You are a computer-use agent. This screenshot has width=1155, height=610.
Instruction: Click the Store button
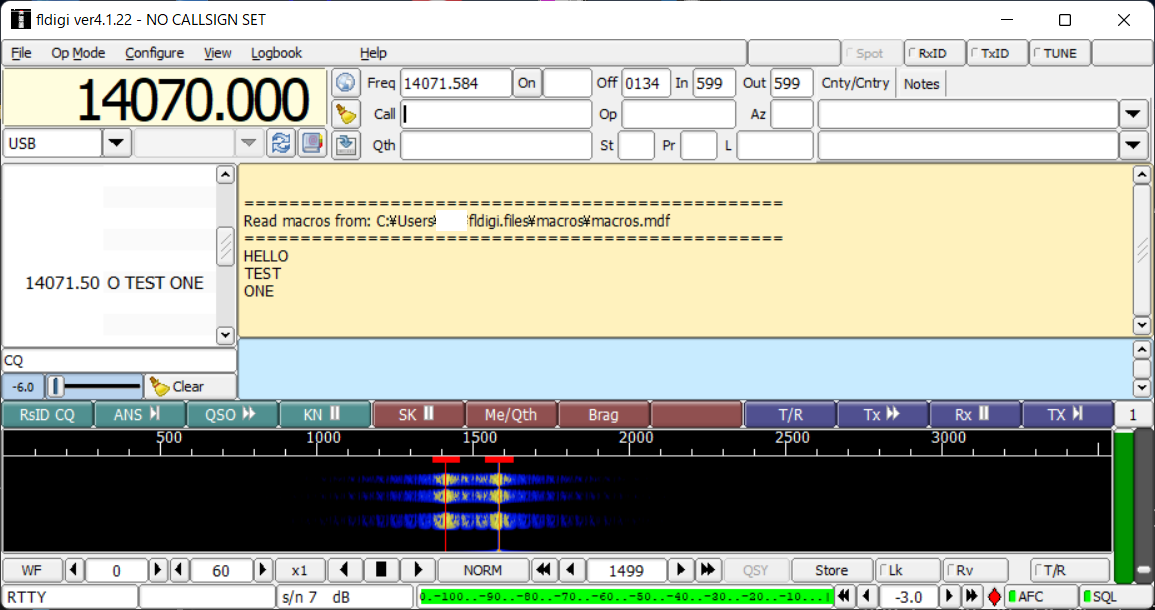click(x=831, y=570)
